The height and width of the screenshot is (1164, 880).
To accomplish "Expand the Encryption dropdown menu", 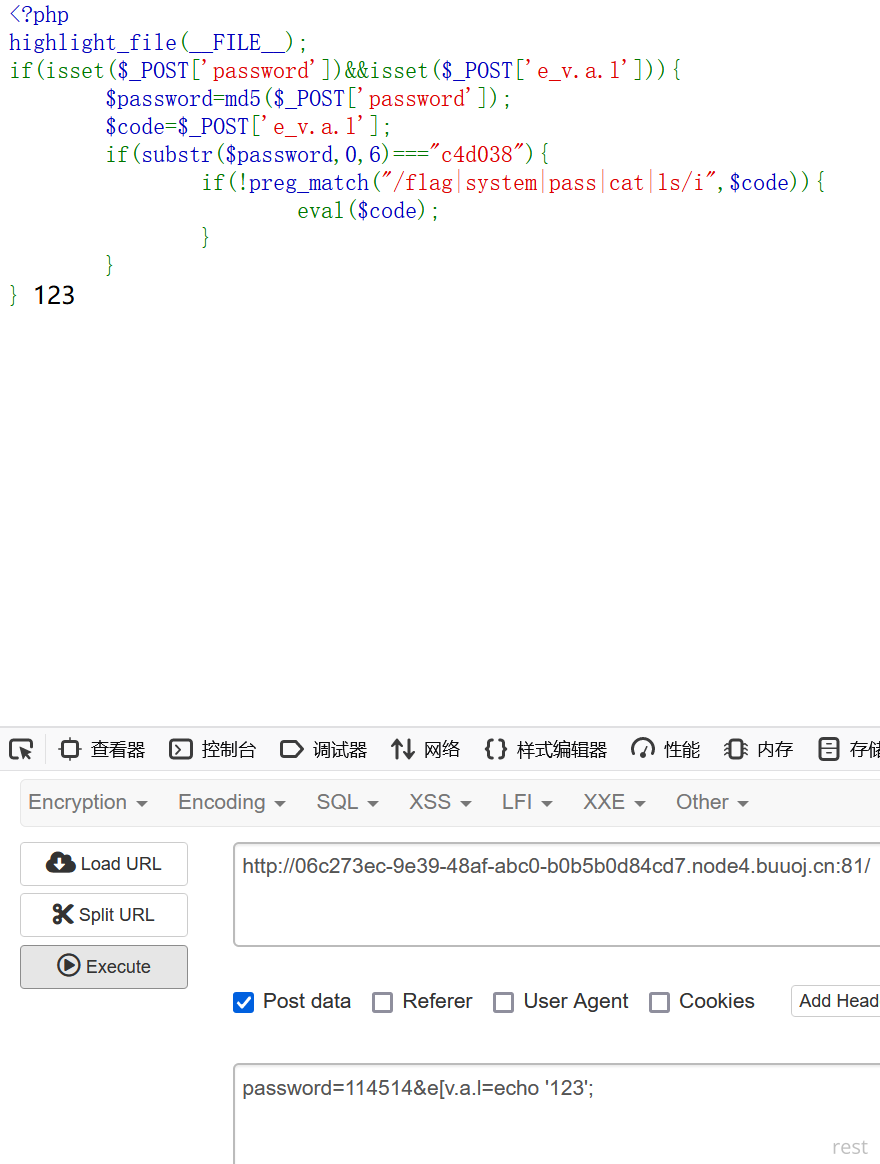I will click(88, 802).
